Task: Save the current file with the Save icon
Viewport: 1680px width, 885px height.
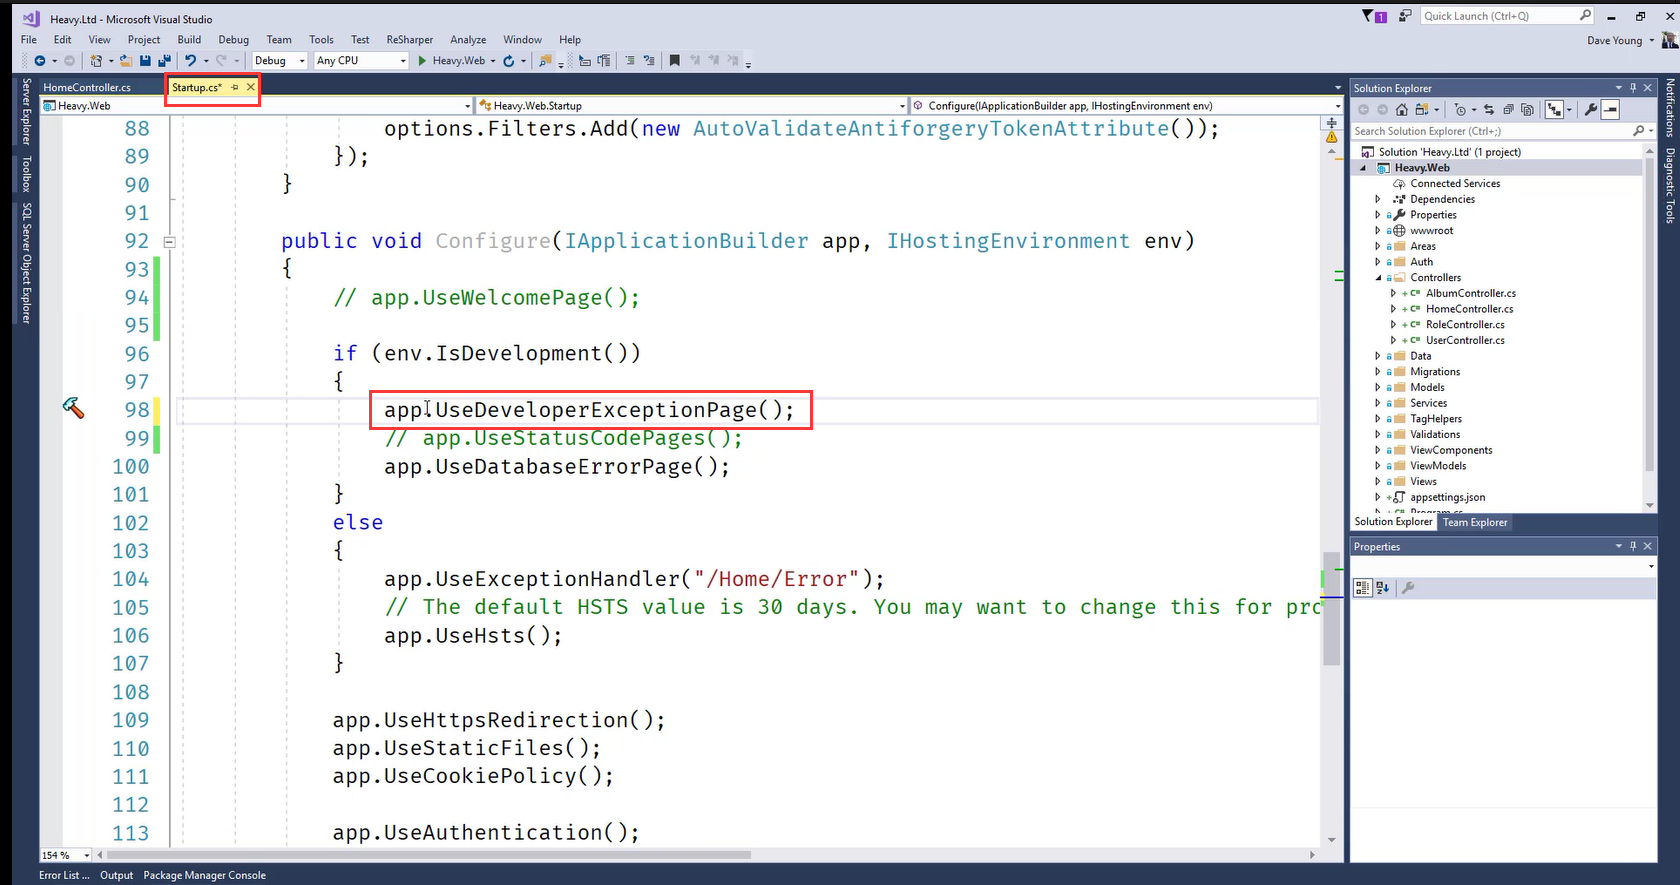Action: [145, 61]
